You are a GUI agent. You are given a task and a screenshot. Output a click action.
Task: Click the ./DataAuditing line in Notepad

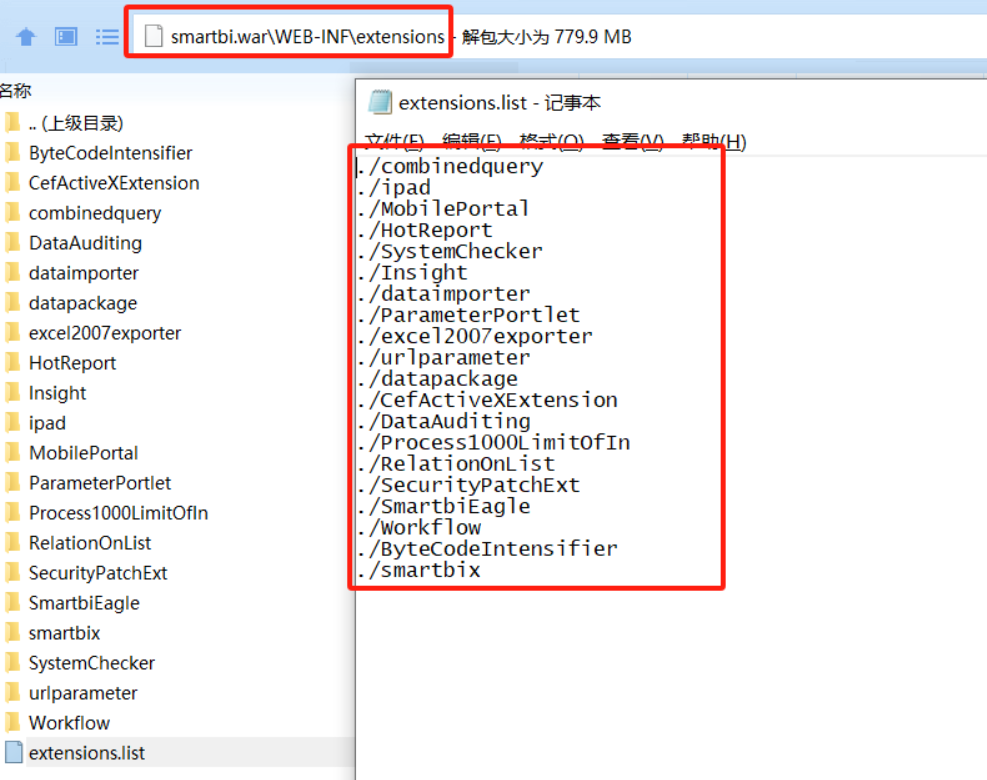pyautogui.click(x=443, y=421)
